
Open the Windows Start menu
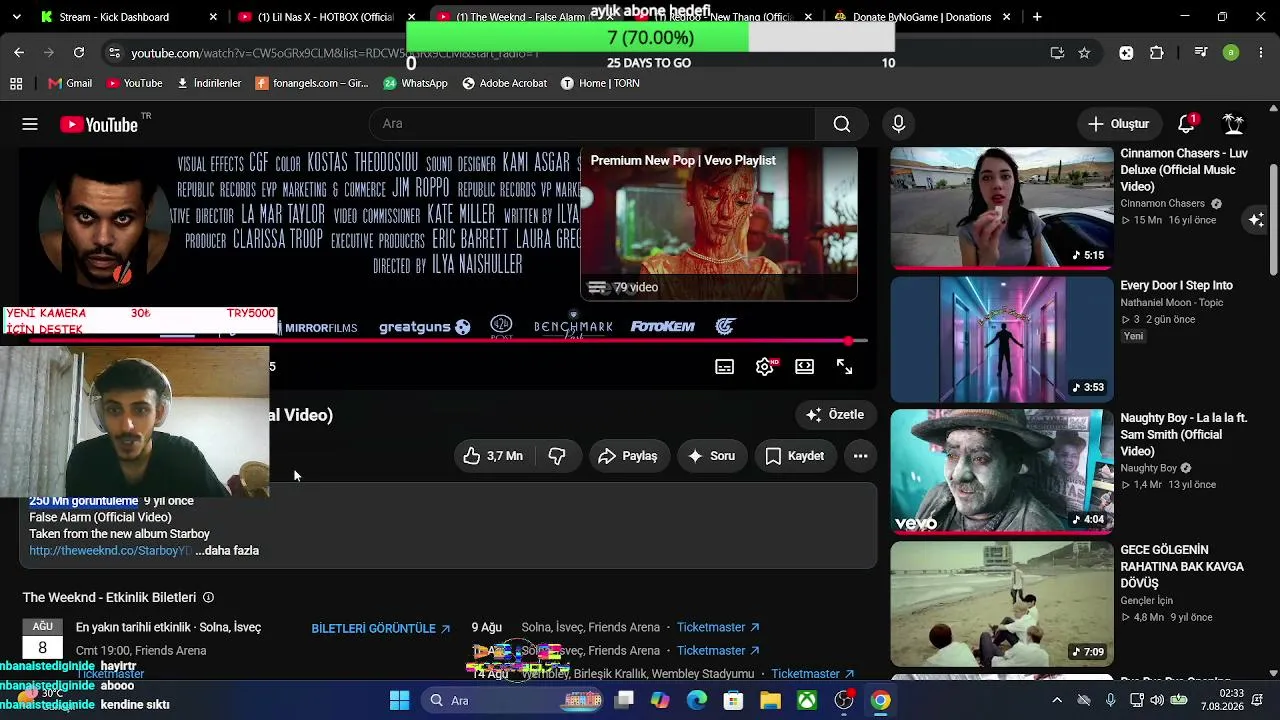point(399,701)
